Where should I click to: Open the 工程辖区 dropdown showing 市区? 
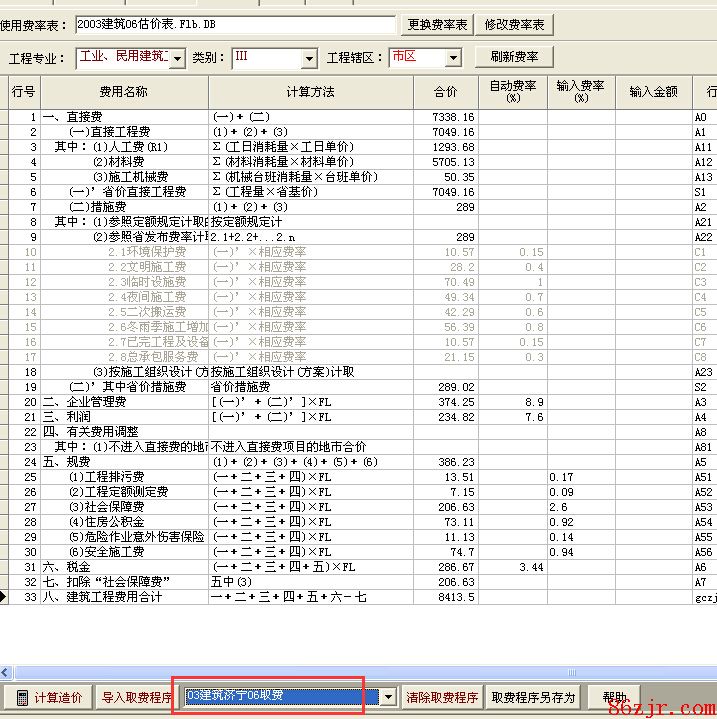[x=453, y=58]
